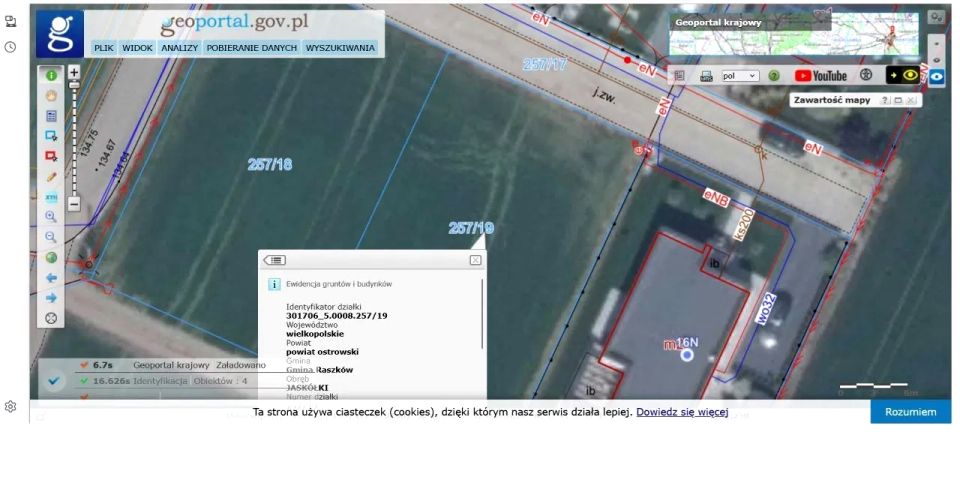960x504 pixels.
Task: Toggle blue eye layer visibility button
Action: pyautogui.click(x=937, y=75)
